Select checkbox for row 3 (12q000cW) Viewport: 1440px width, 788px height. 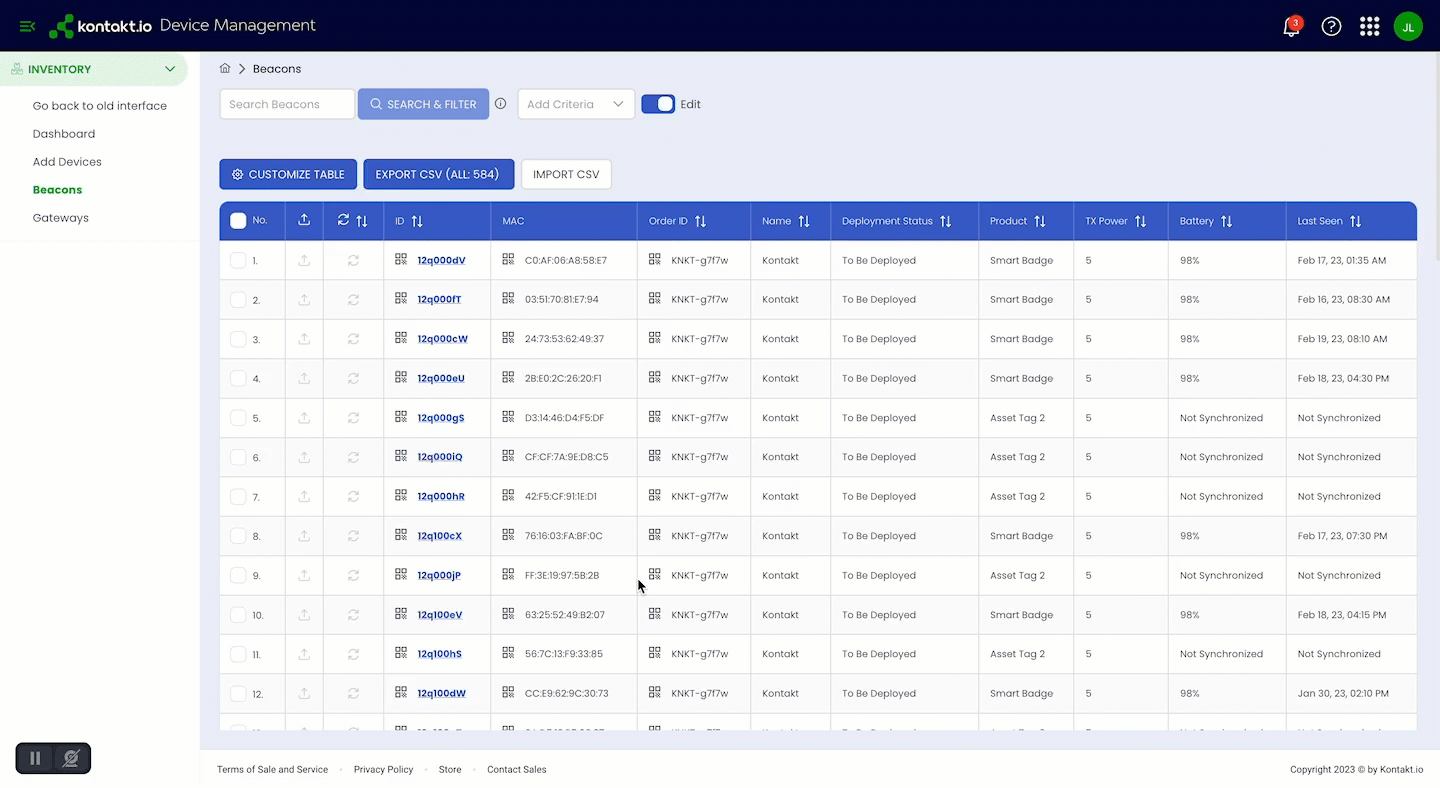(238, 339)
